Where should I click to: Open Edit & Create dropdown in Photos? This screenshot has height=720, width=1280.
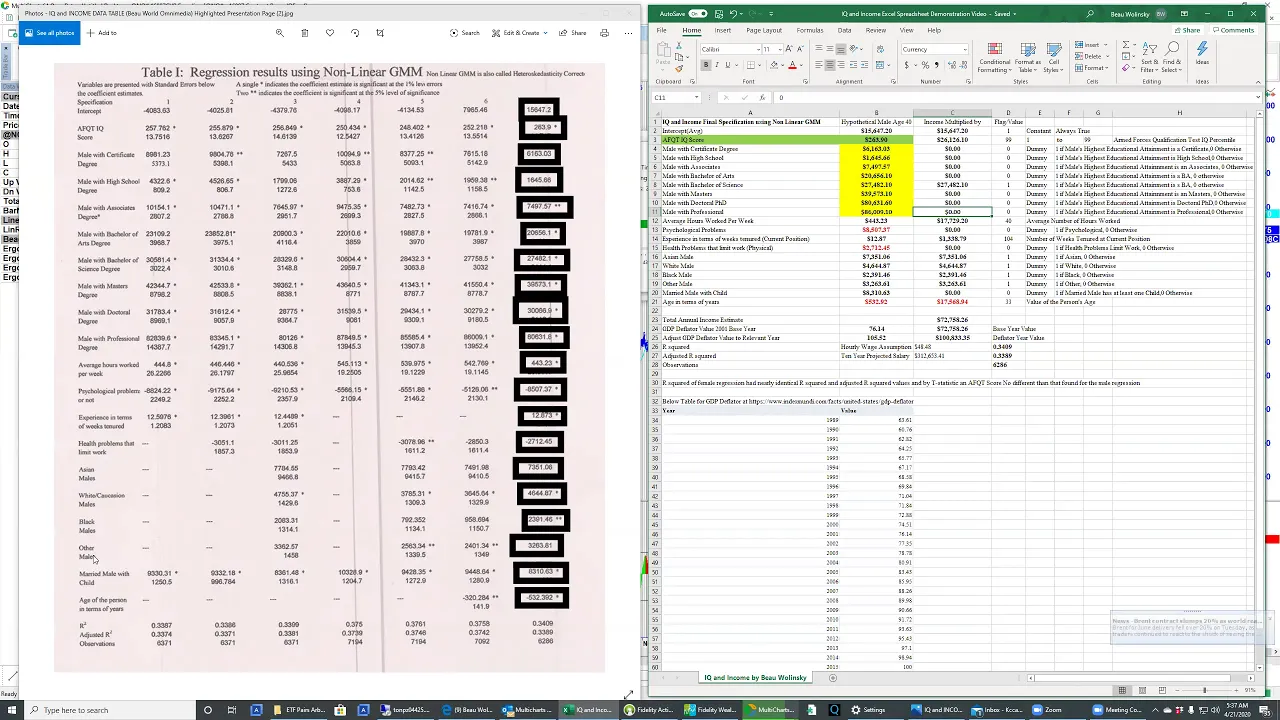pyautogui.click(x=520, y=33)
